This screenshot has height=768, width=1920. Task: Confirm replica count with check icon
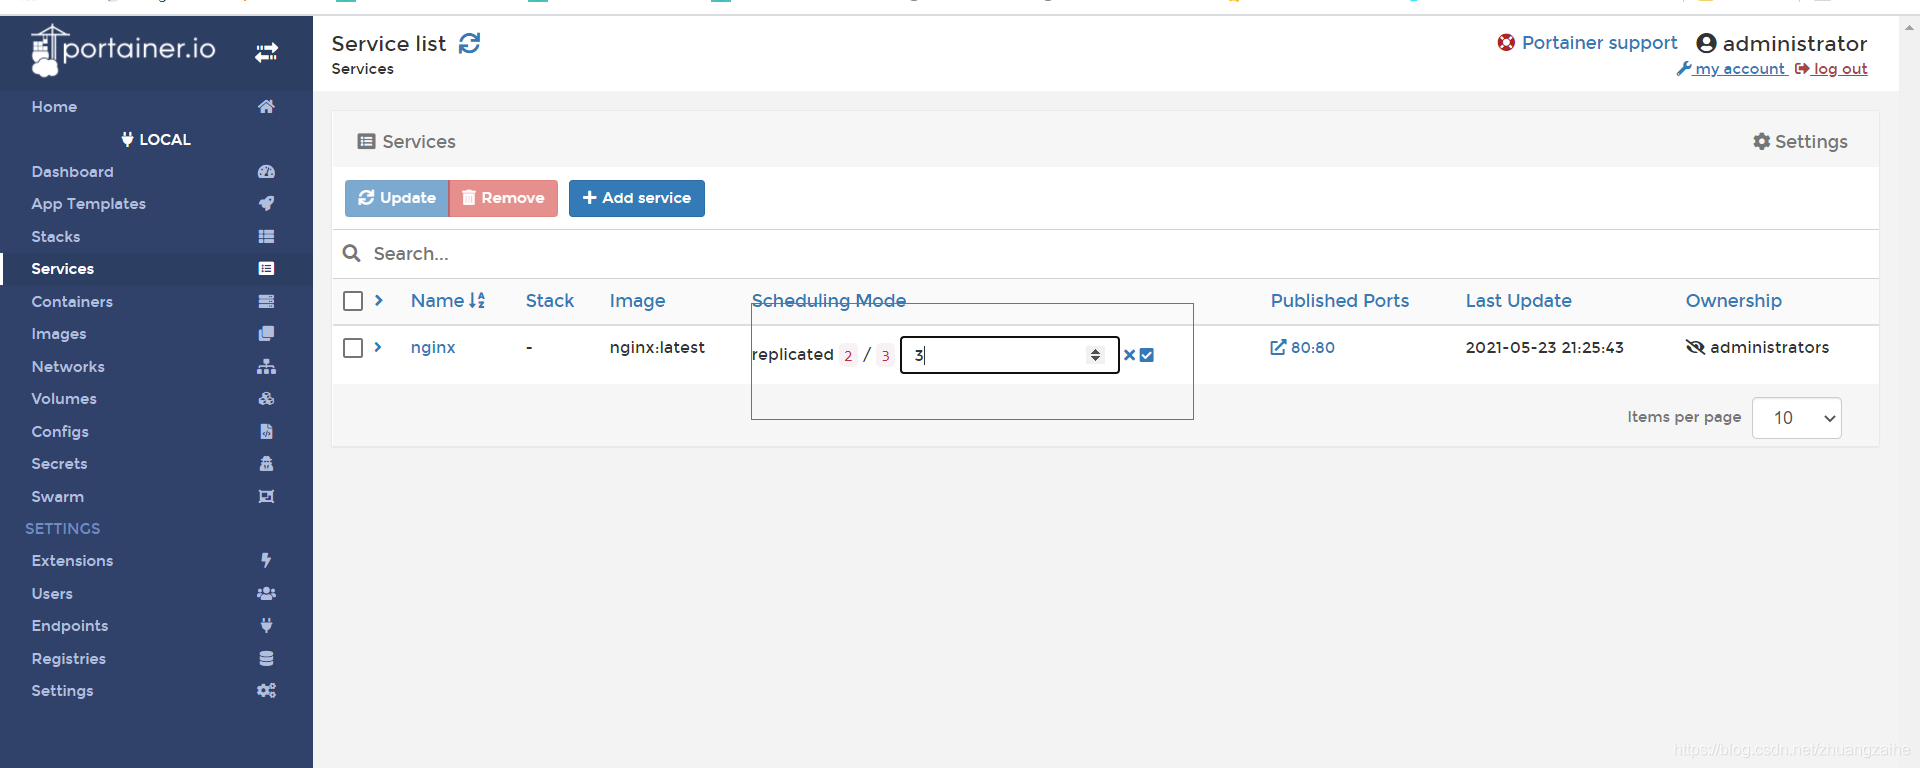click(1147, 355)
